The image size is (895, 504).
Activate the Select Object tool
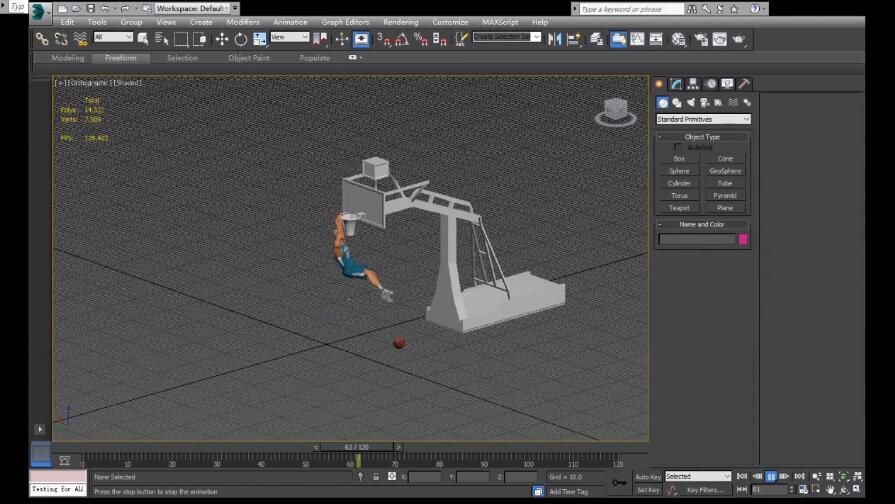coord(143,39)
